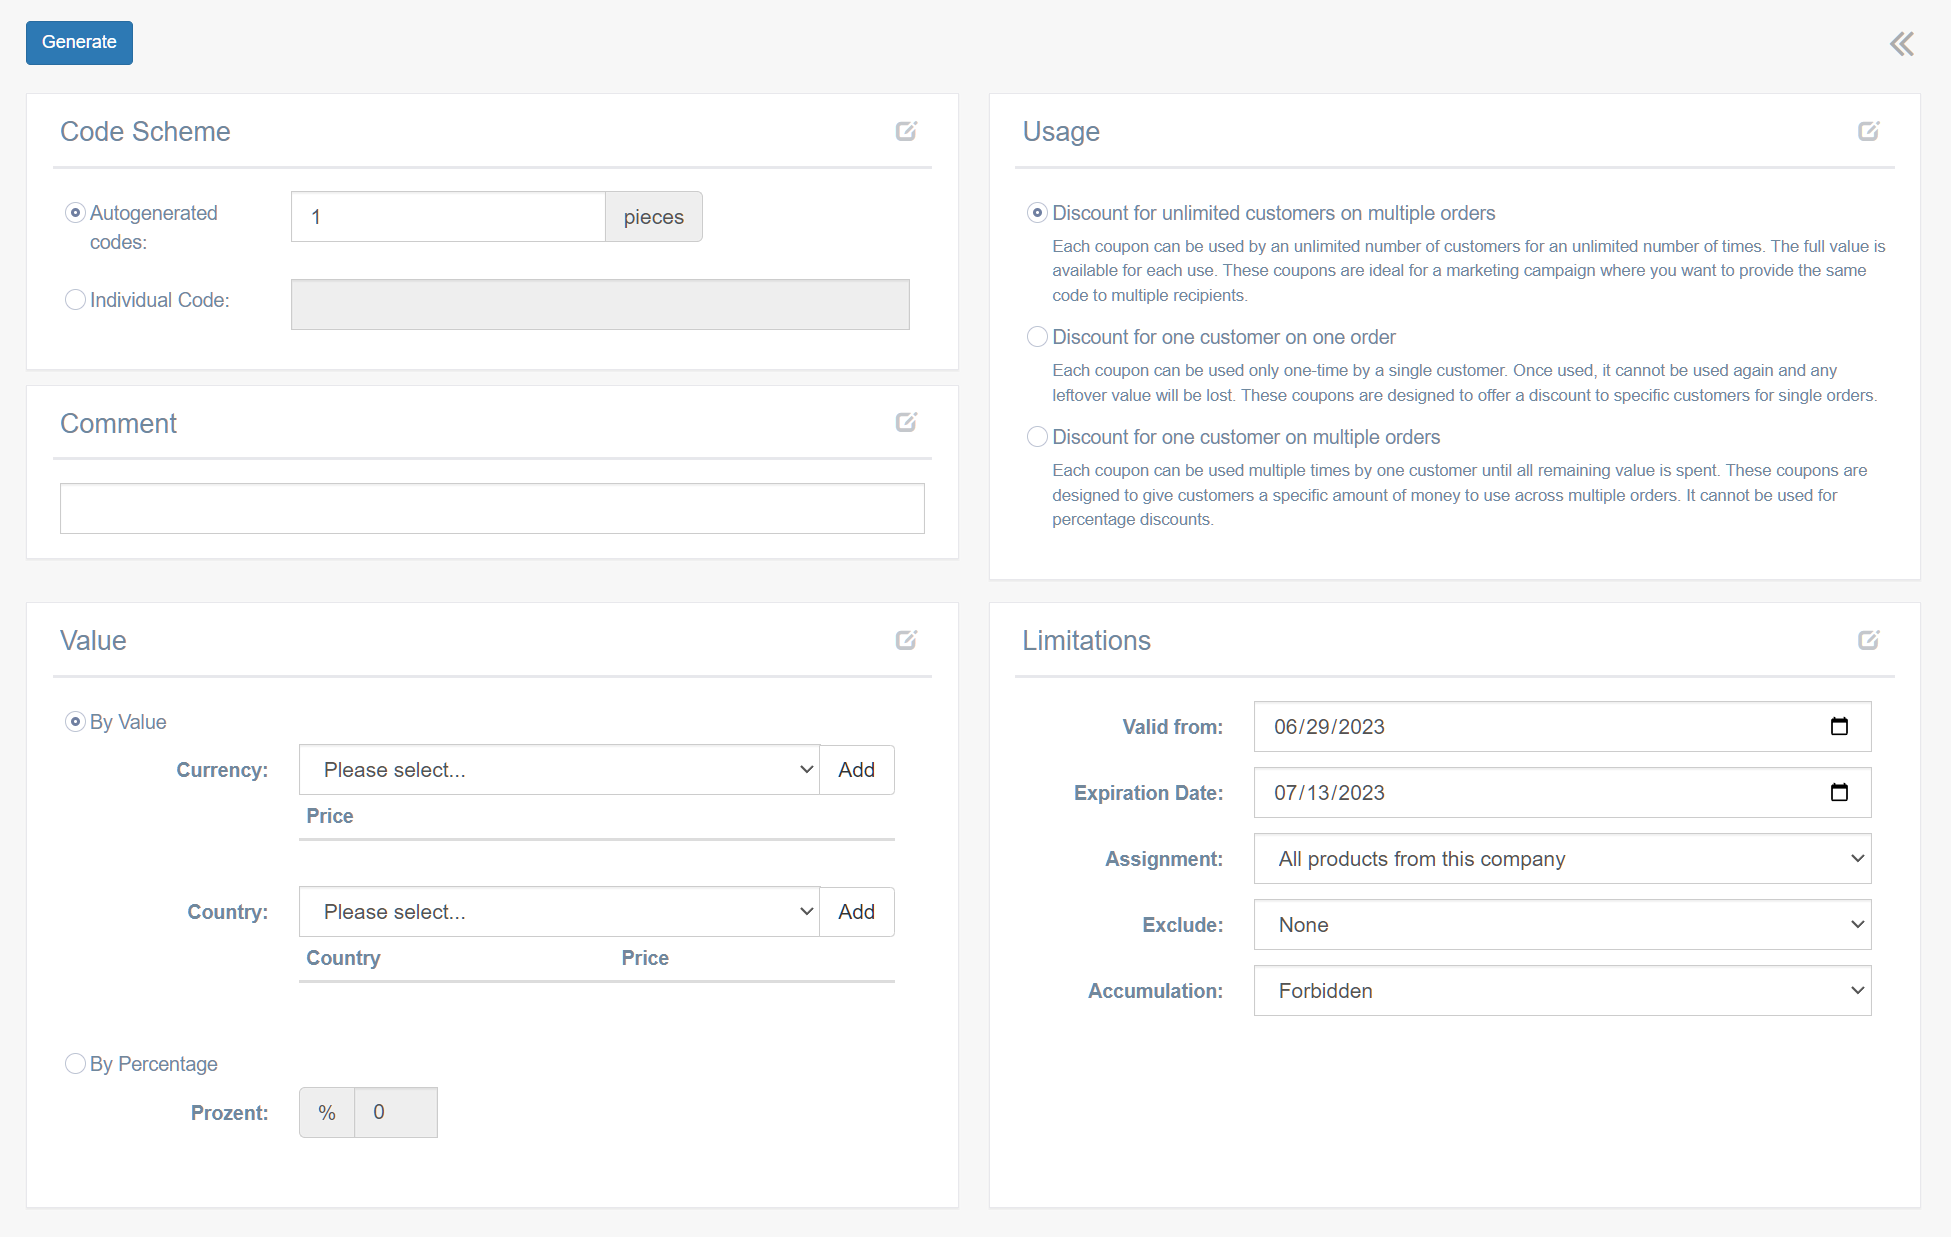Click the Generate button
The image size is (1951, 1237).
[x=79, y=43]
